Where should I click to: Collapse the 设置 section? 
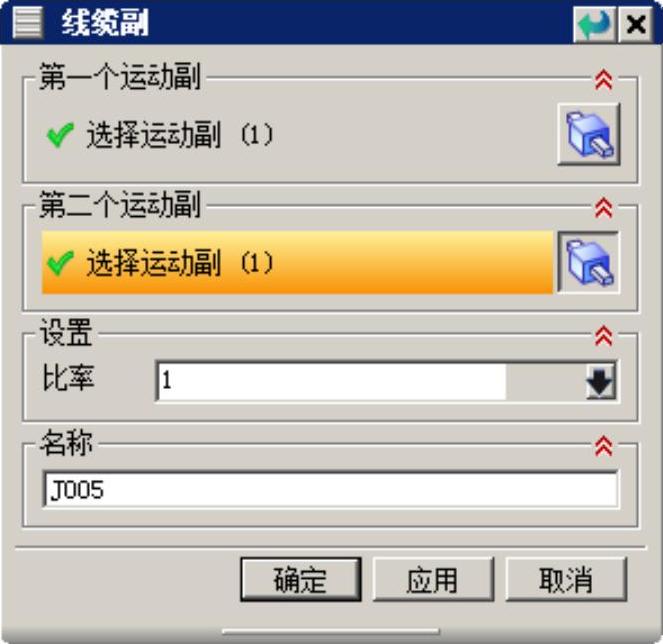tap(603, 336)
